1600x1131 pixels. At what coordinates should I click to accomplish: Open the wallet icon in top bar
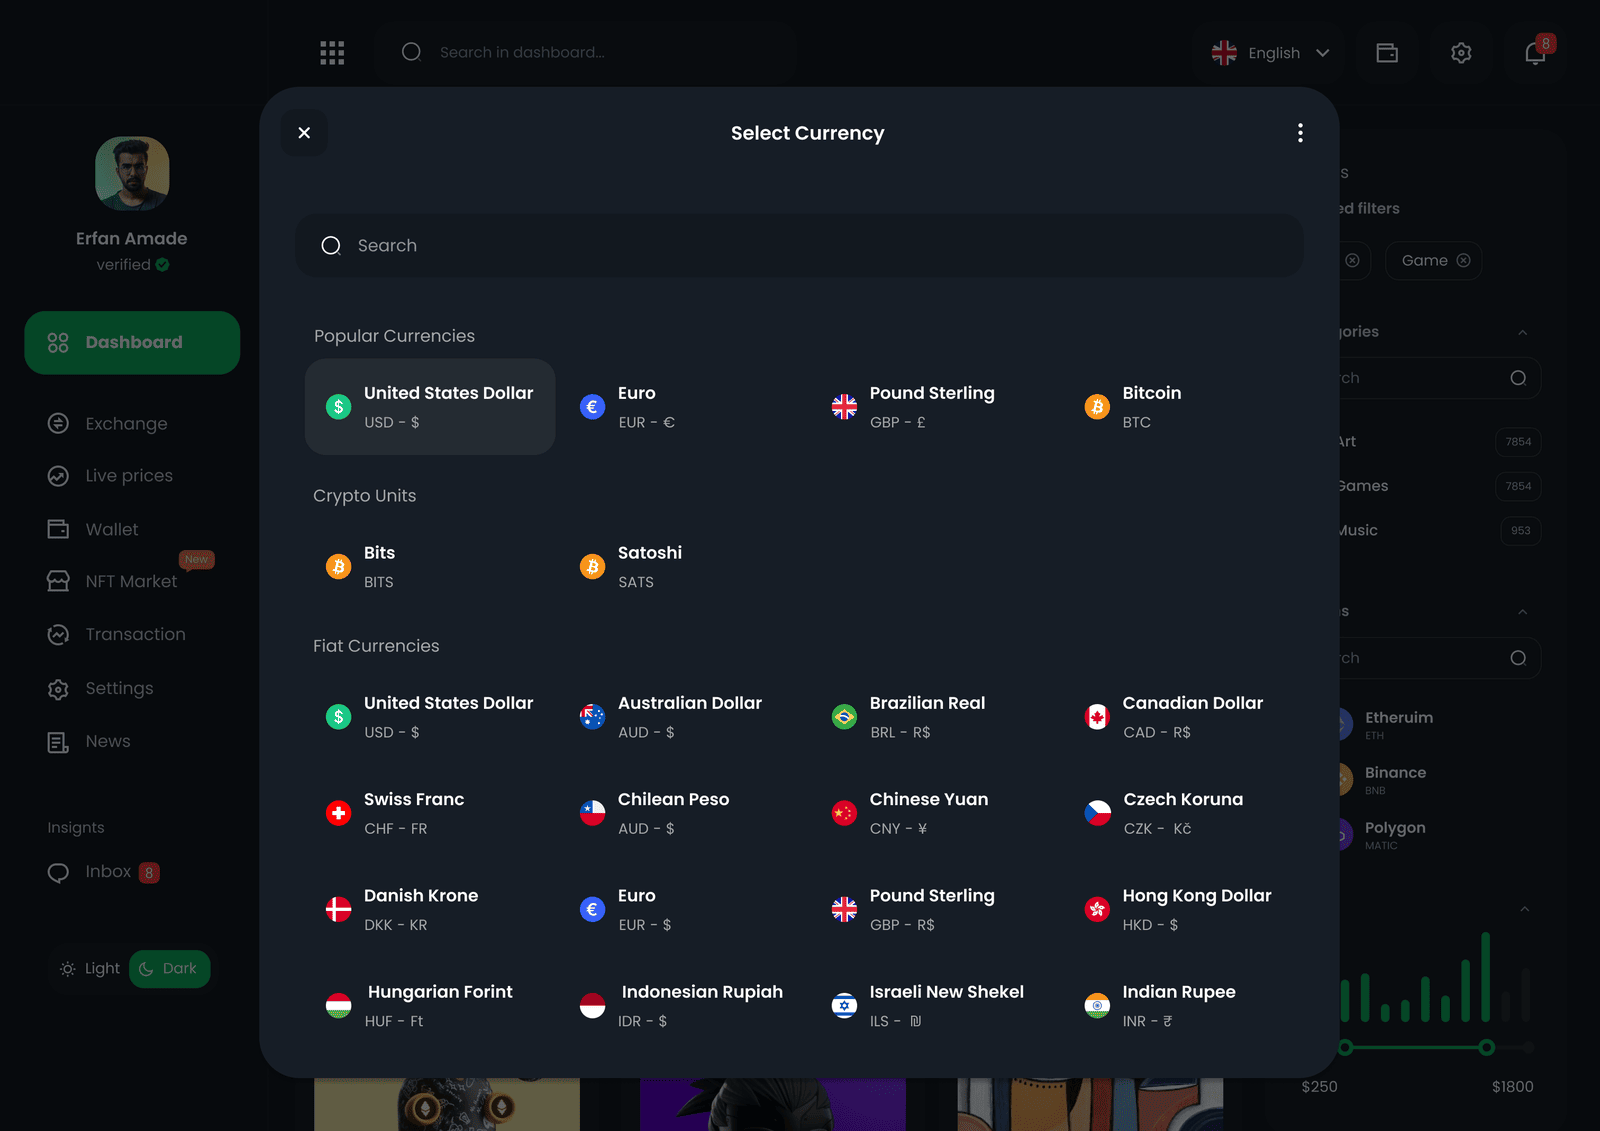(x=1387, y=52)
